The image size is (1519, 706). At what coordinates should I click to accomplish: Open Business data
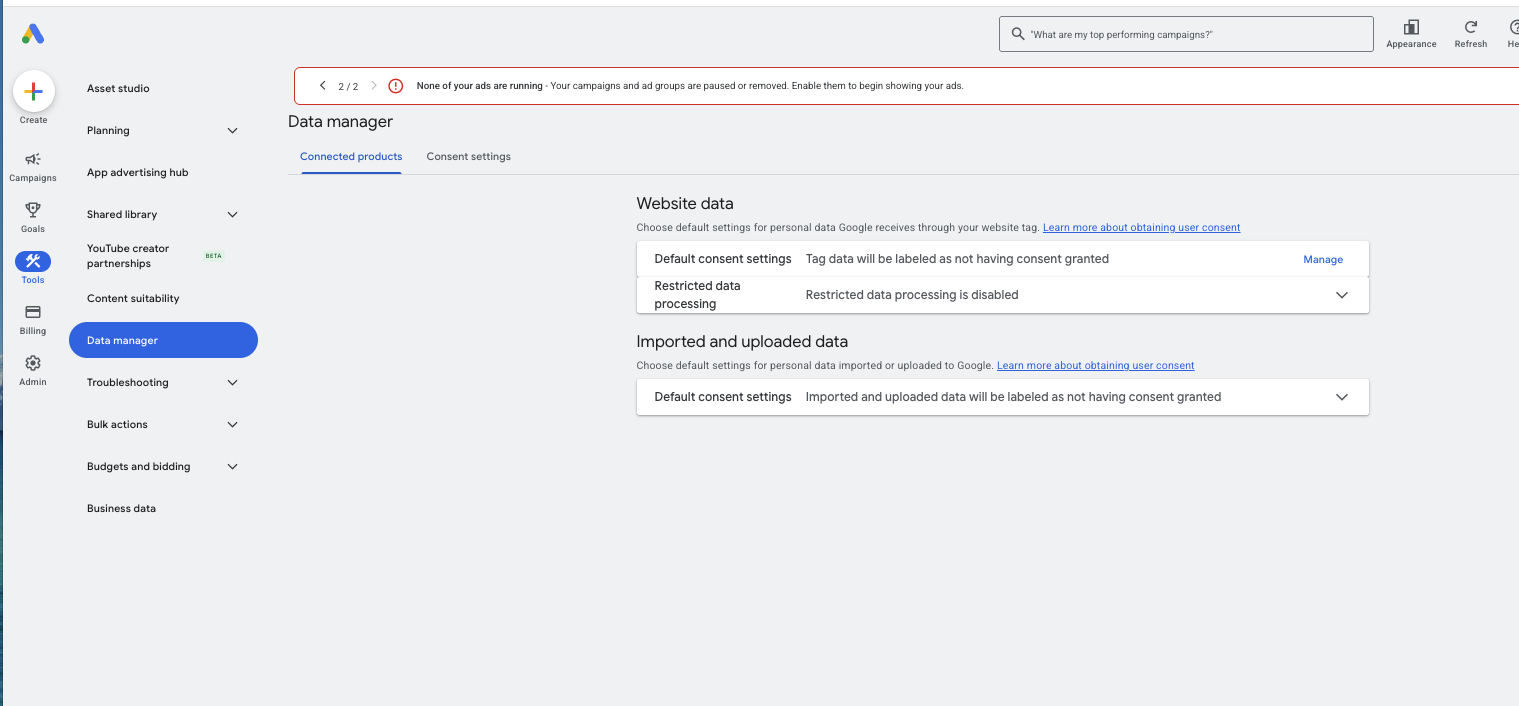[x=121, y=509]
